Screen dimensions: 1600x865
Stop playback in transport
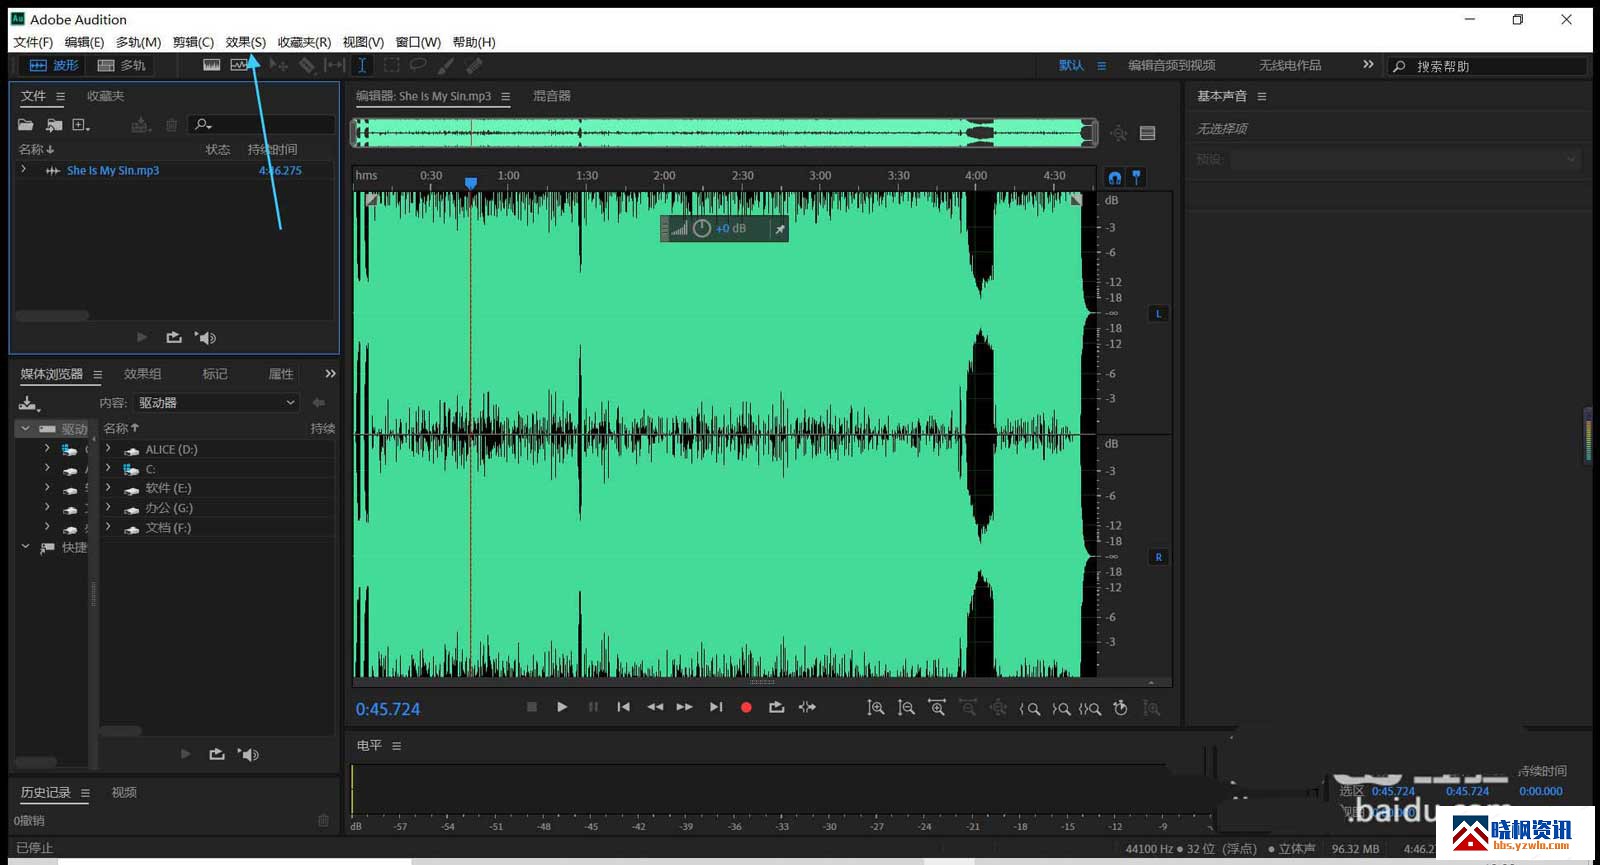click(532, 707)
